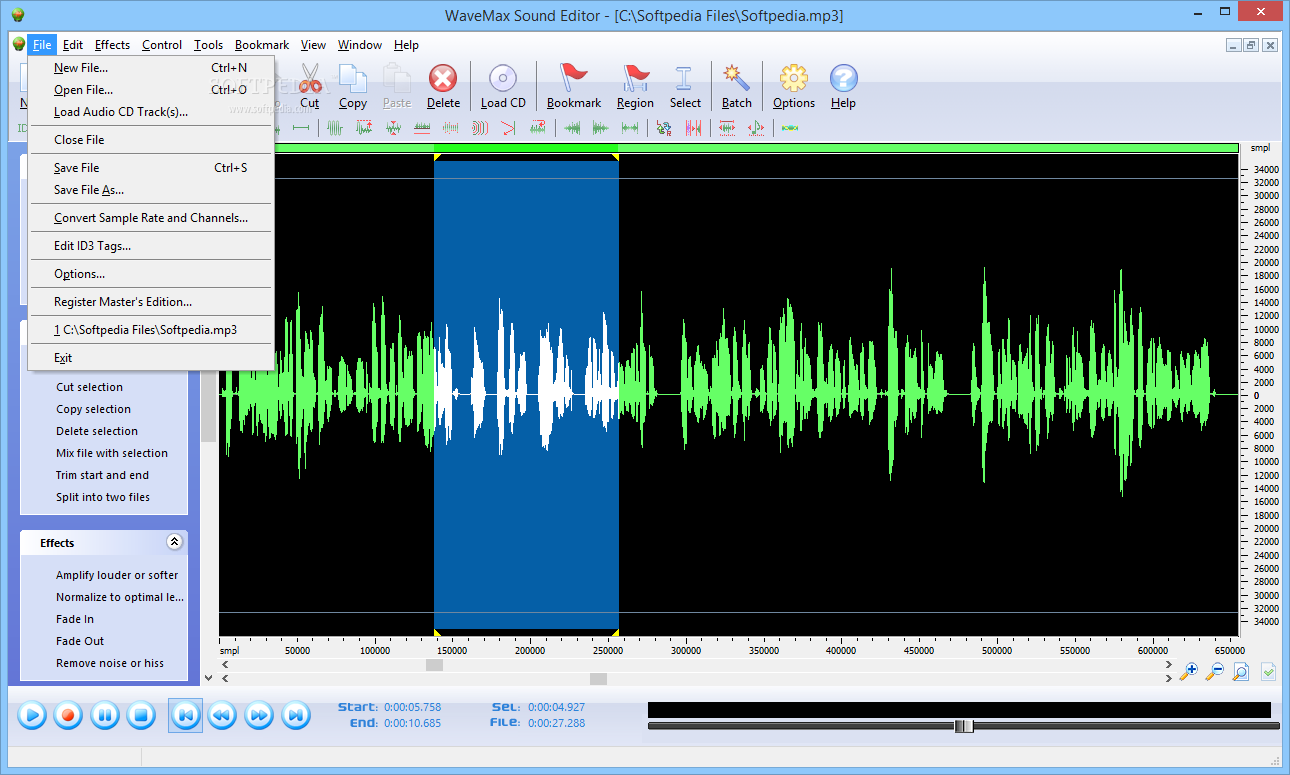
Task: Click the app icon in the menu bar
Action: (x=18, y=45)
